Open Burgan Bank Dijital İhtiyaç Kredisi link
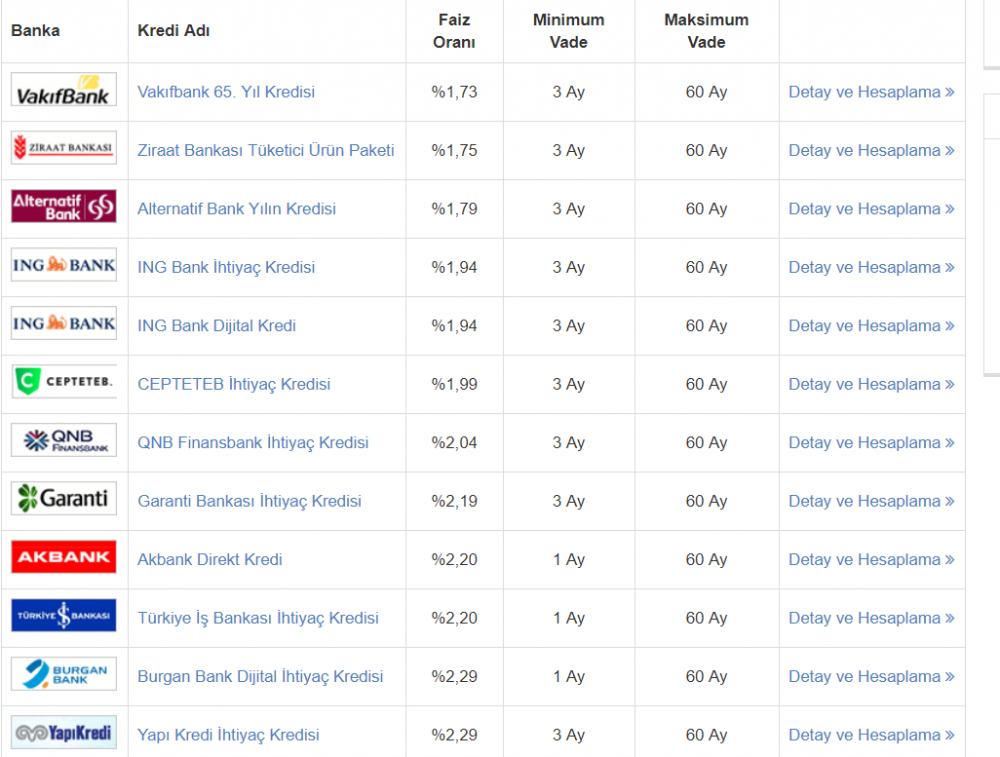Screen dimensions: 1000x757 click(x=260, y=677)
